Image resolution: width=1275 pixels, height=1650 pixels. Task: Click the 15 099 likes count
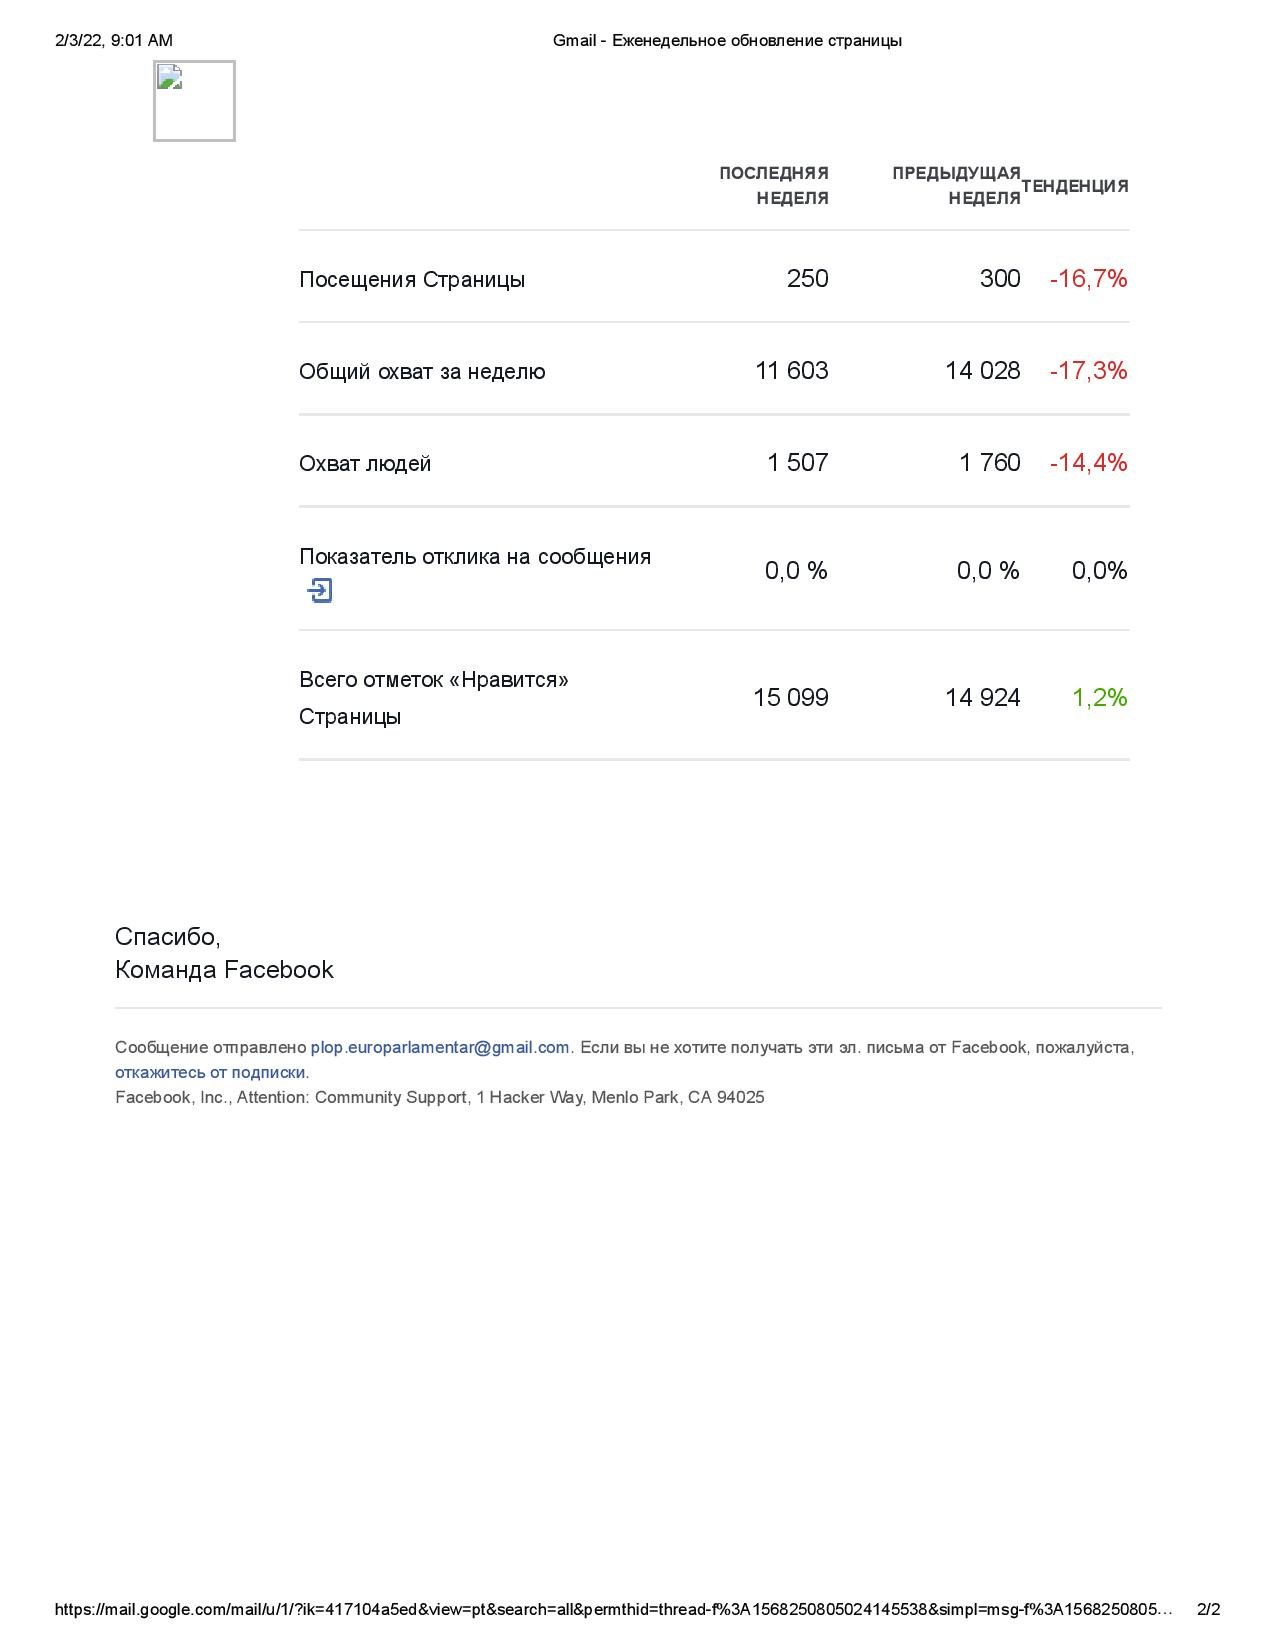coord(791,697)
